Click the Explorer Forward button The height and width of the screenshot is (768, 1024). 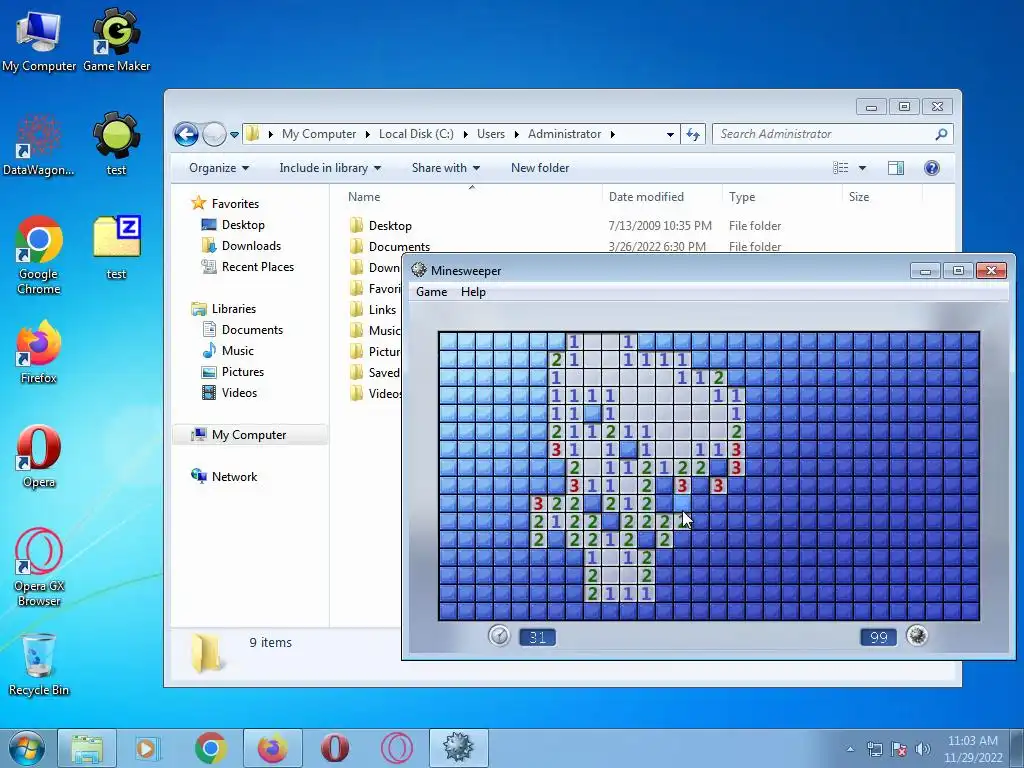[x=214, y=135]
